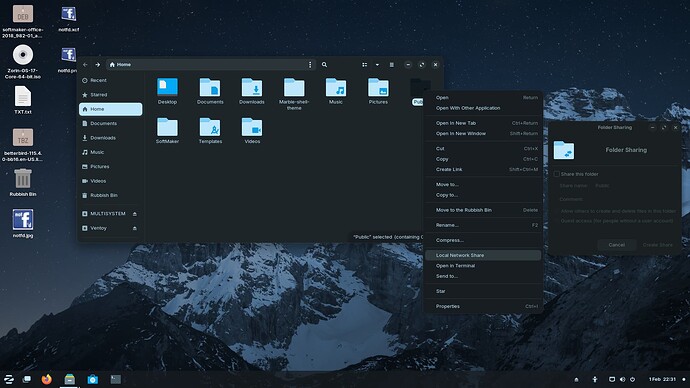The height and width of the screenshot is (388, 690).
Task: Eject the Ventoy drive in sidebar
Action: 135,228
